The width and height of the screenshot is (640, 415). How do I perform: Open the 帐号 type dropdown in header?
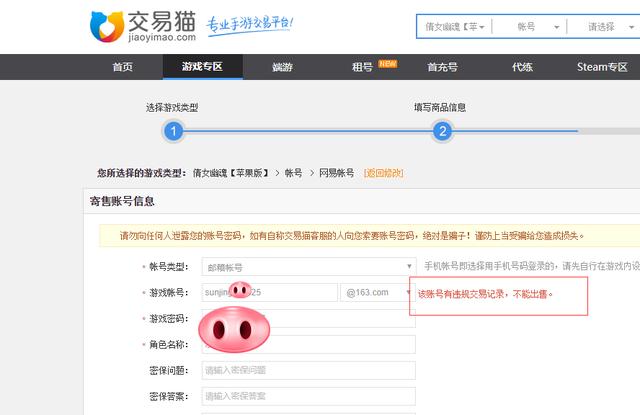(530, 27)
